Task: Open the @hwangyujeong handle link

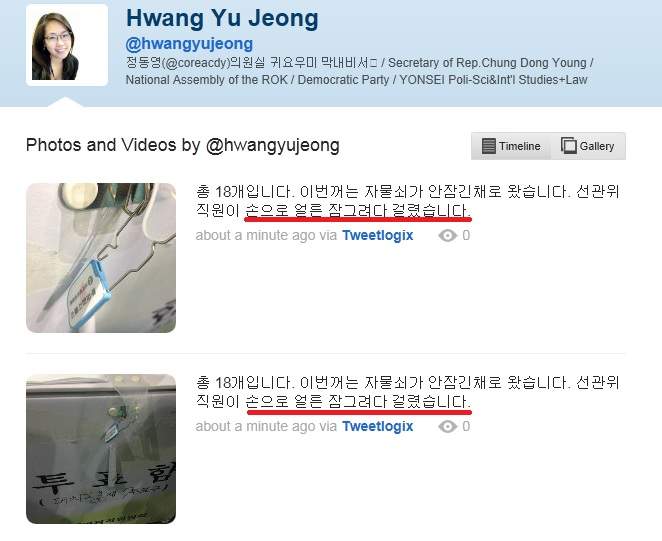Action: pos(189,43)
